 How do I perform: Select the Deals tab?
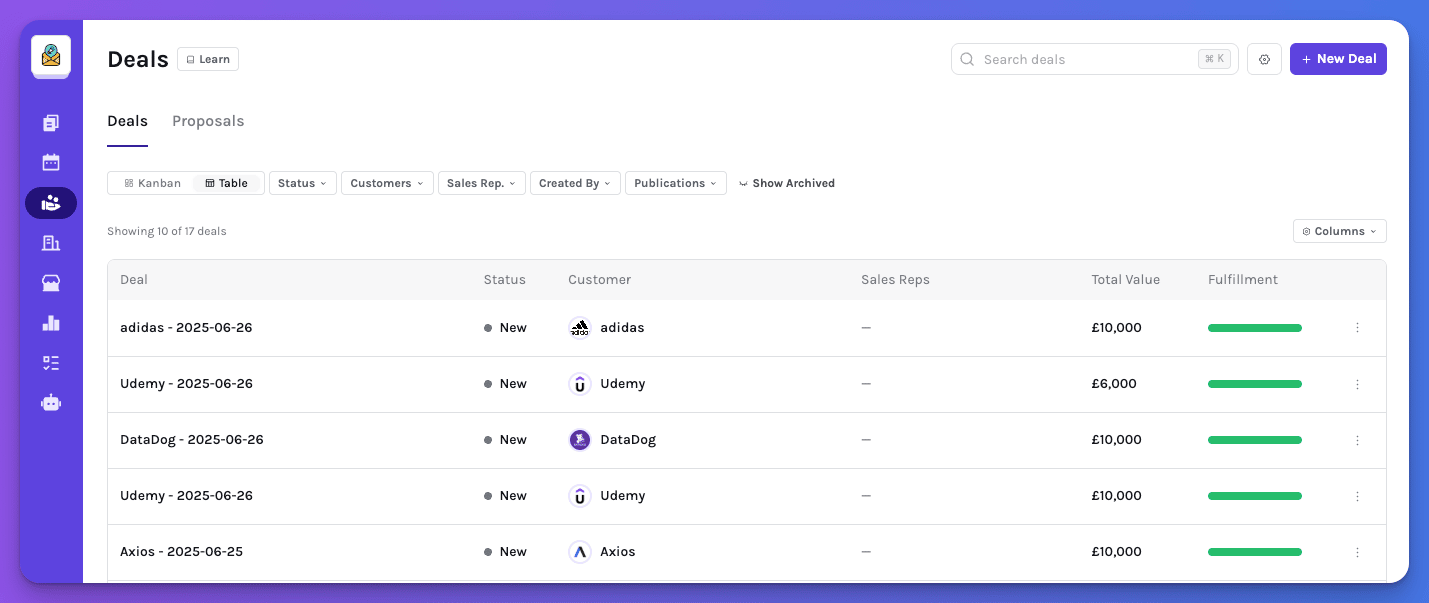[127, 121]
